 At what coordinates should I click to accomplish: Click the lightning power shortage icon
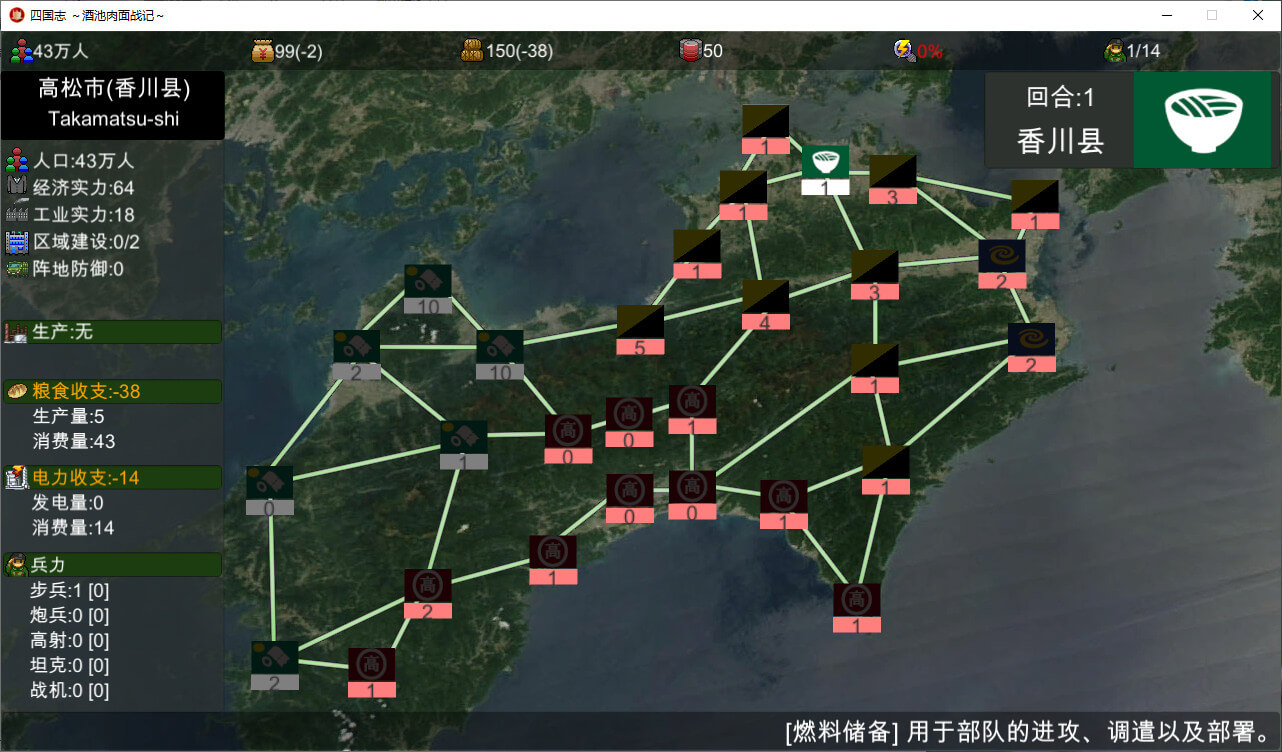pos(904,51)
